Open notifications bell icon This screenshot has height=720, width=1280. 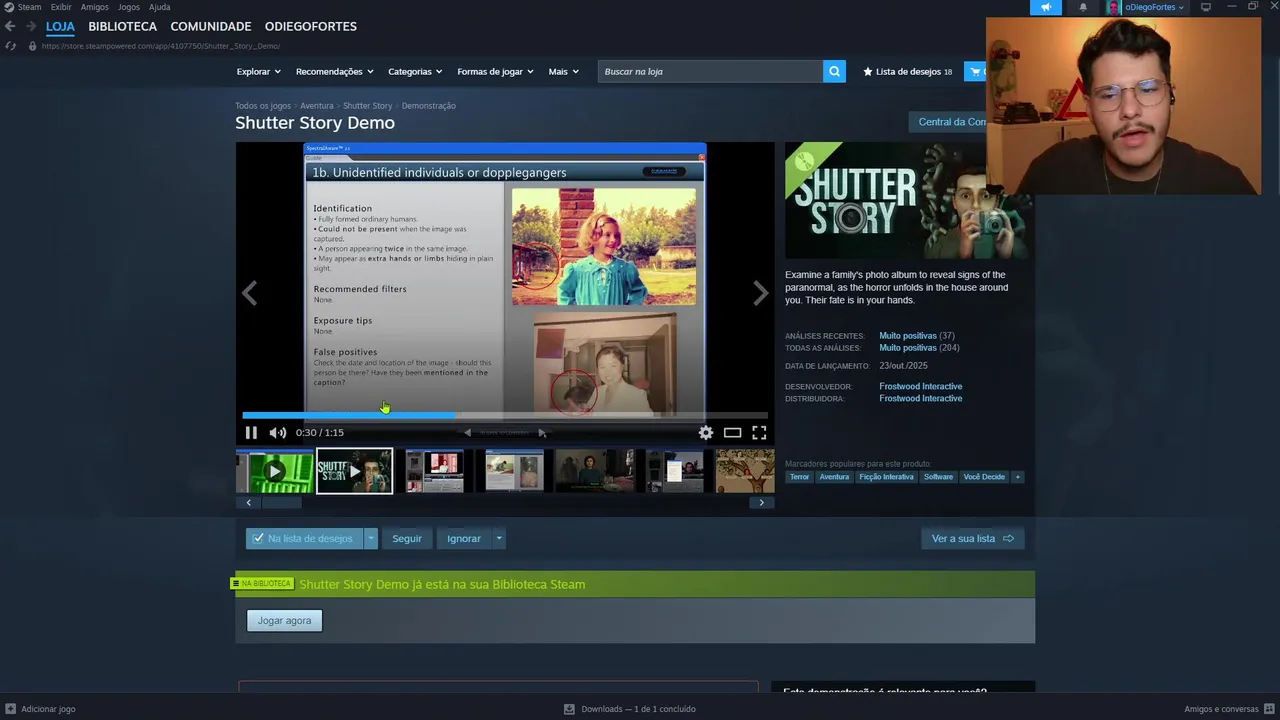tap(1083, 7)
